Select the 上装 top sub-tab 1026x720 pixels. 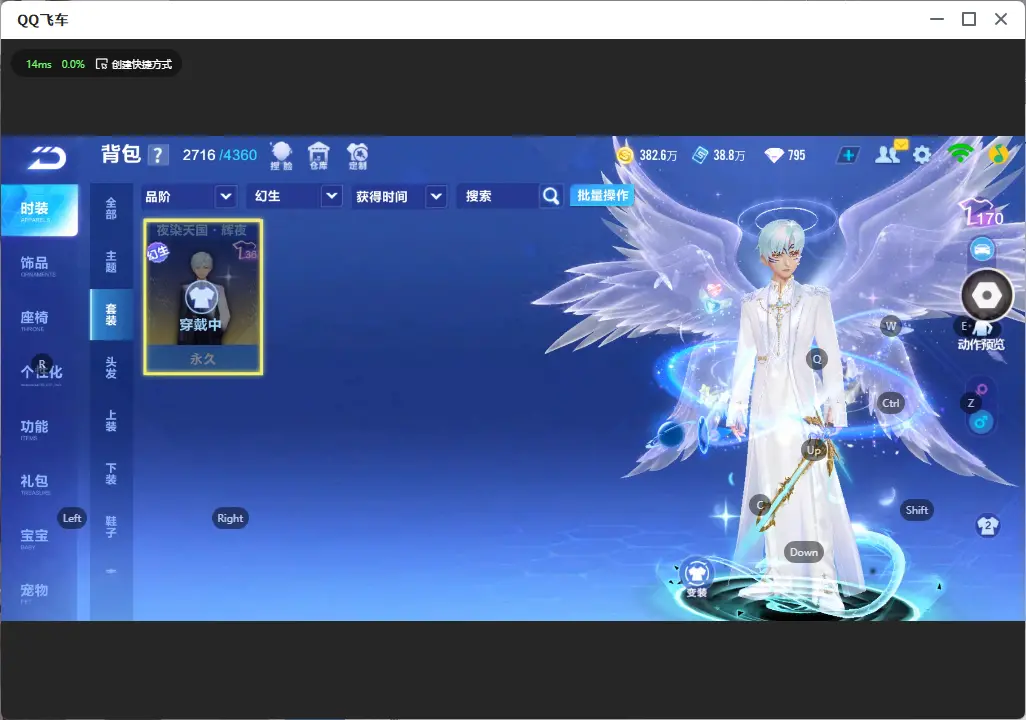click(x=111, y=421)
